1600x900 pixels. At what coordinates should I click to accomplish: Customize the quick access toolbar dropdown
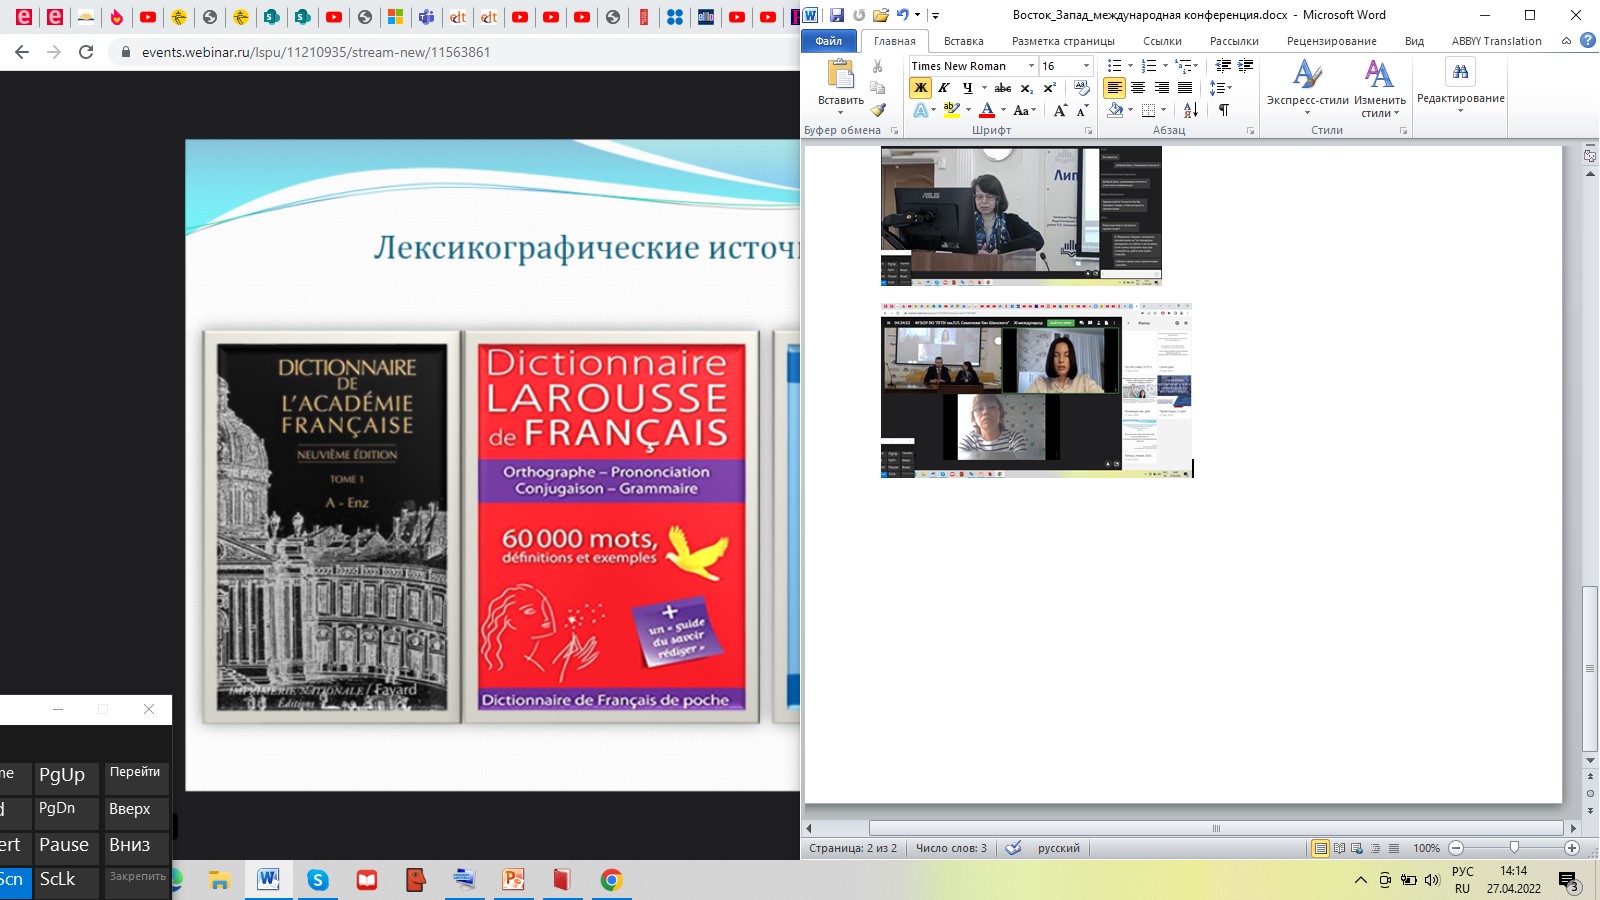pyautogui.click(x=935, y=15)
